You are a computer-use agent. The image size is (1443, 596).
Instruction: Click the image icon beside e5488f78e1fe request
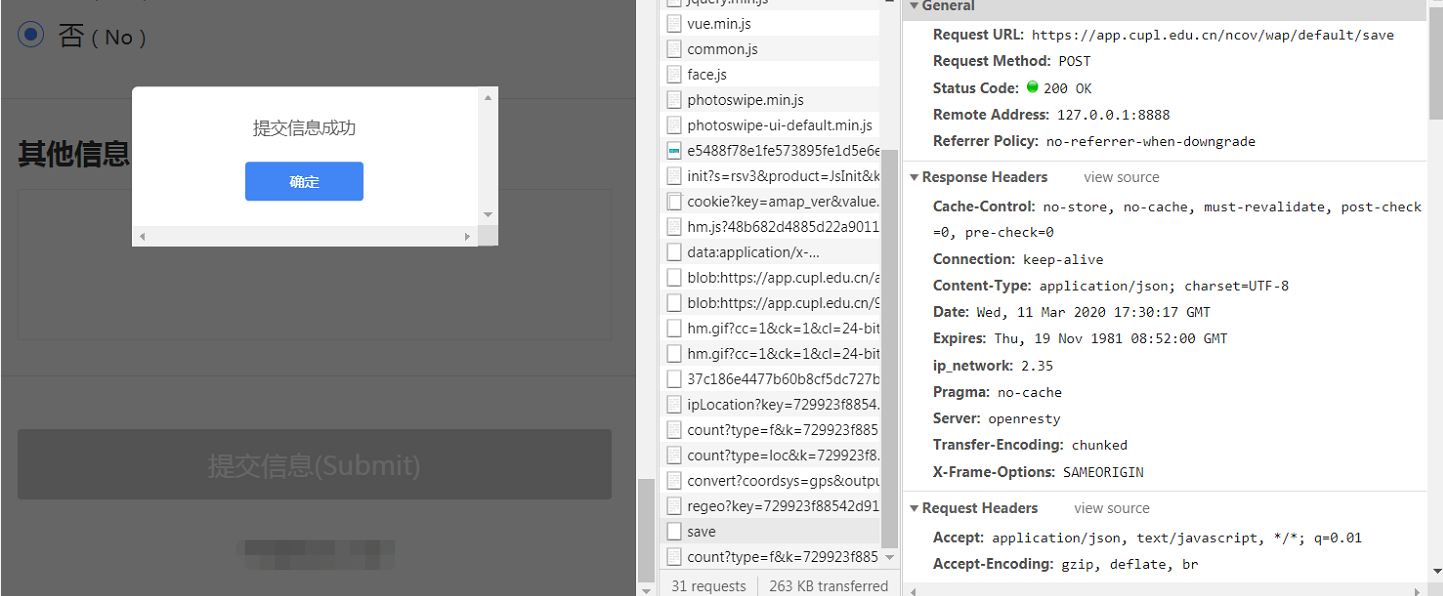pyautogui.click(x=675, y=151)
